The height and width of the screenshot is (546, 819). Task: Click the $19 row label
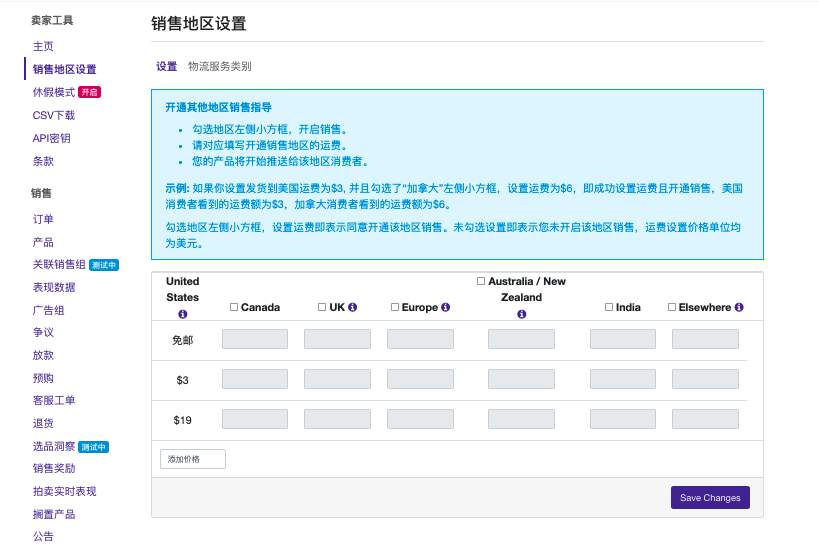tap(182, 420)
